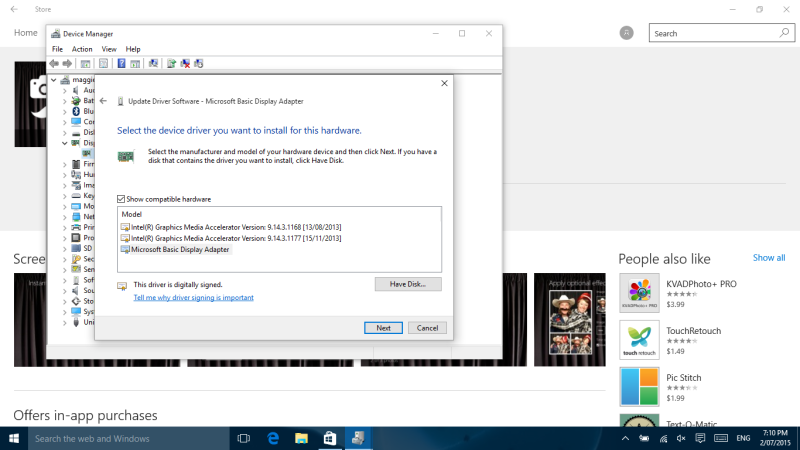Select Microsoft Basic Display Adapter in model list
This screenshot has height=450, width=800.
click(x=176, y=249)
